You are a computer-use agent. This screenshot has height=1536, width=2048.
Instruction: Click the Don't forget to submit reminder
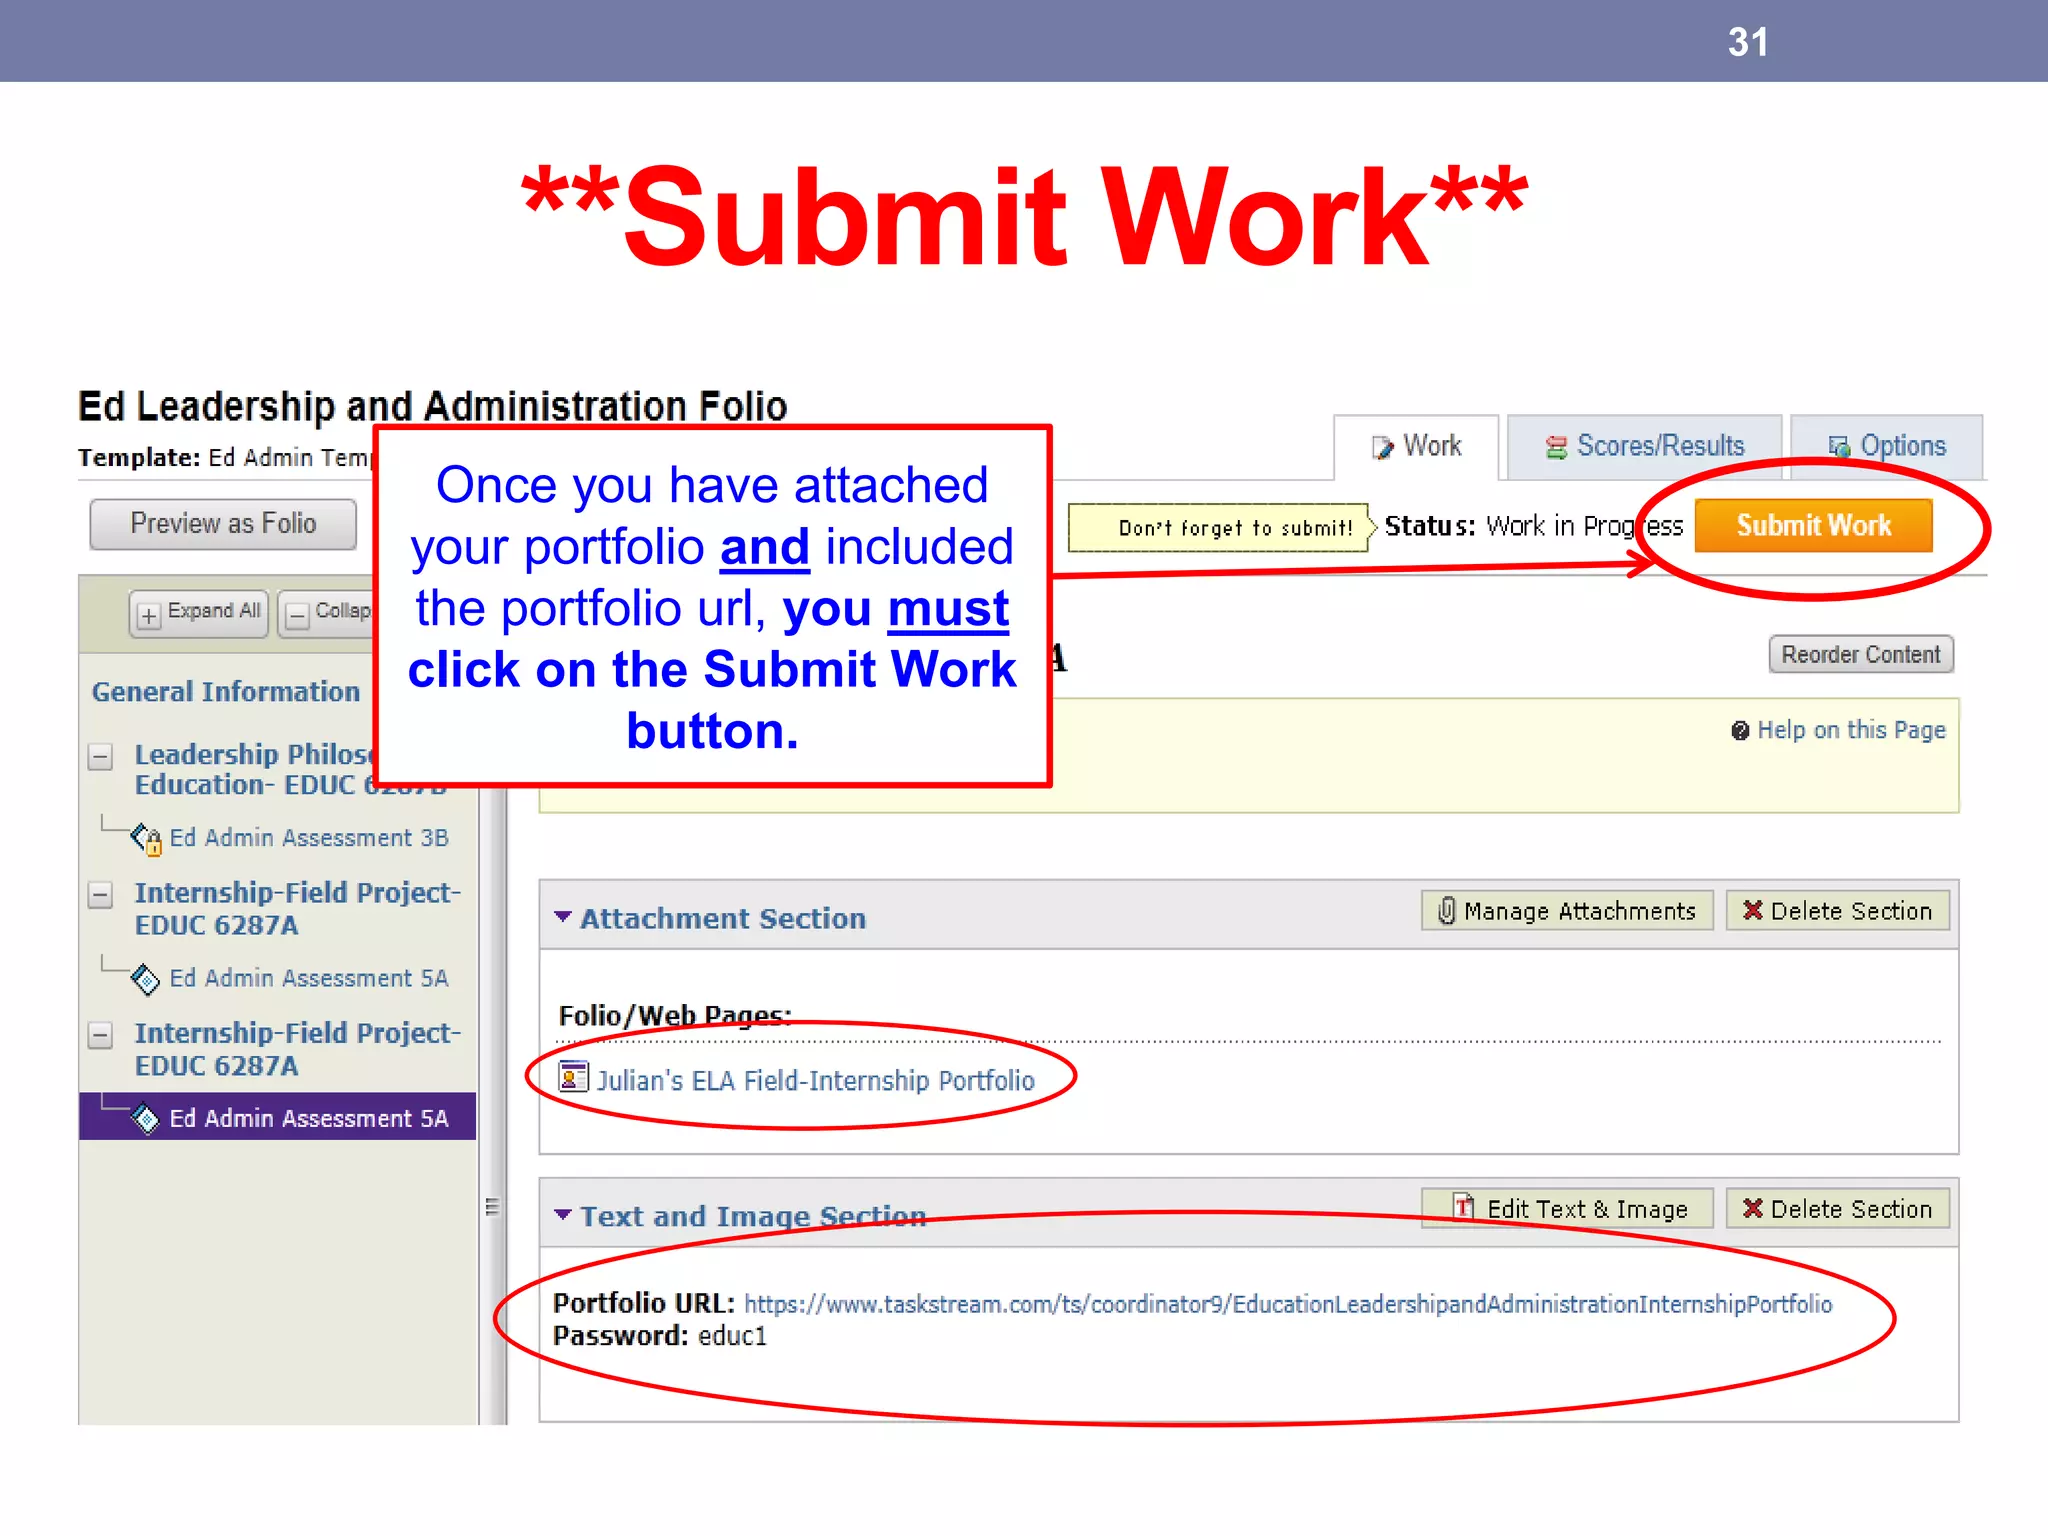(1220, 528)
